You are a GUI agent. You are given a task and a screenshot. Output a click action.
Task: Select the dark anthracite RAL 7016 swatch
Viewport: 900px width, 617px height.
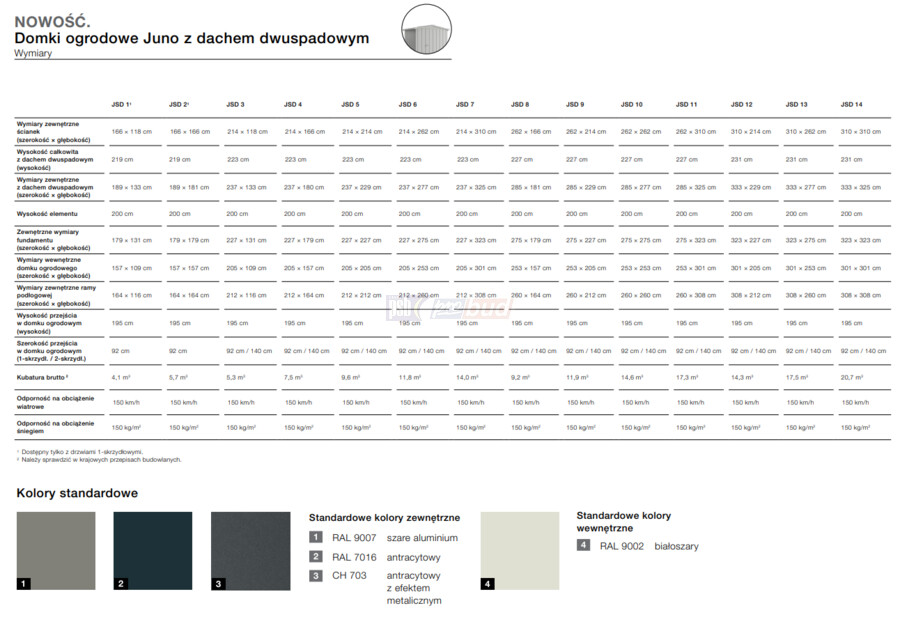tap(152, 551)
